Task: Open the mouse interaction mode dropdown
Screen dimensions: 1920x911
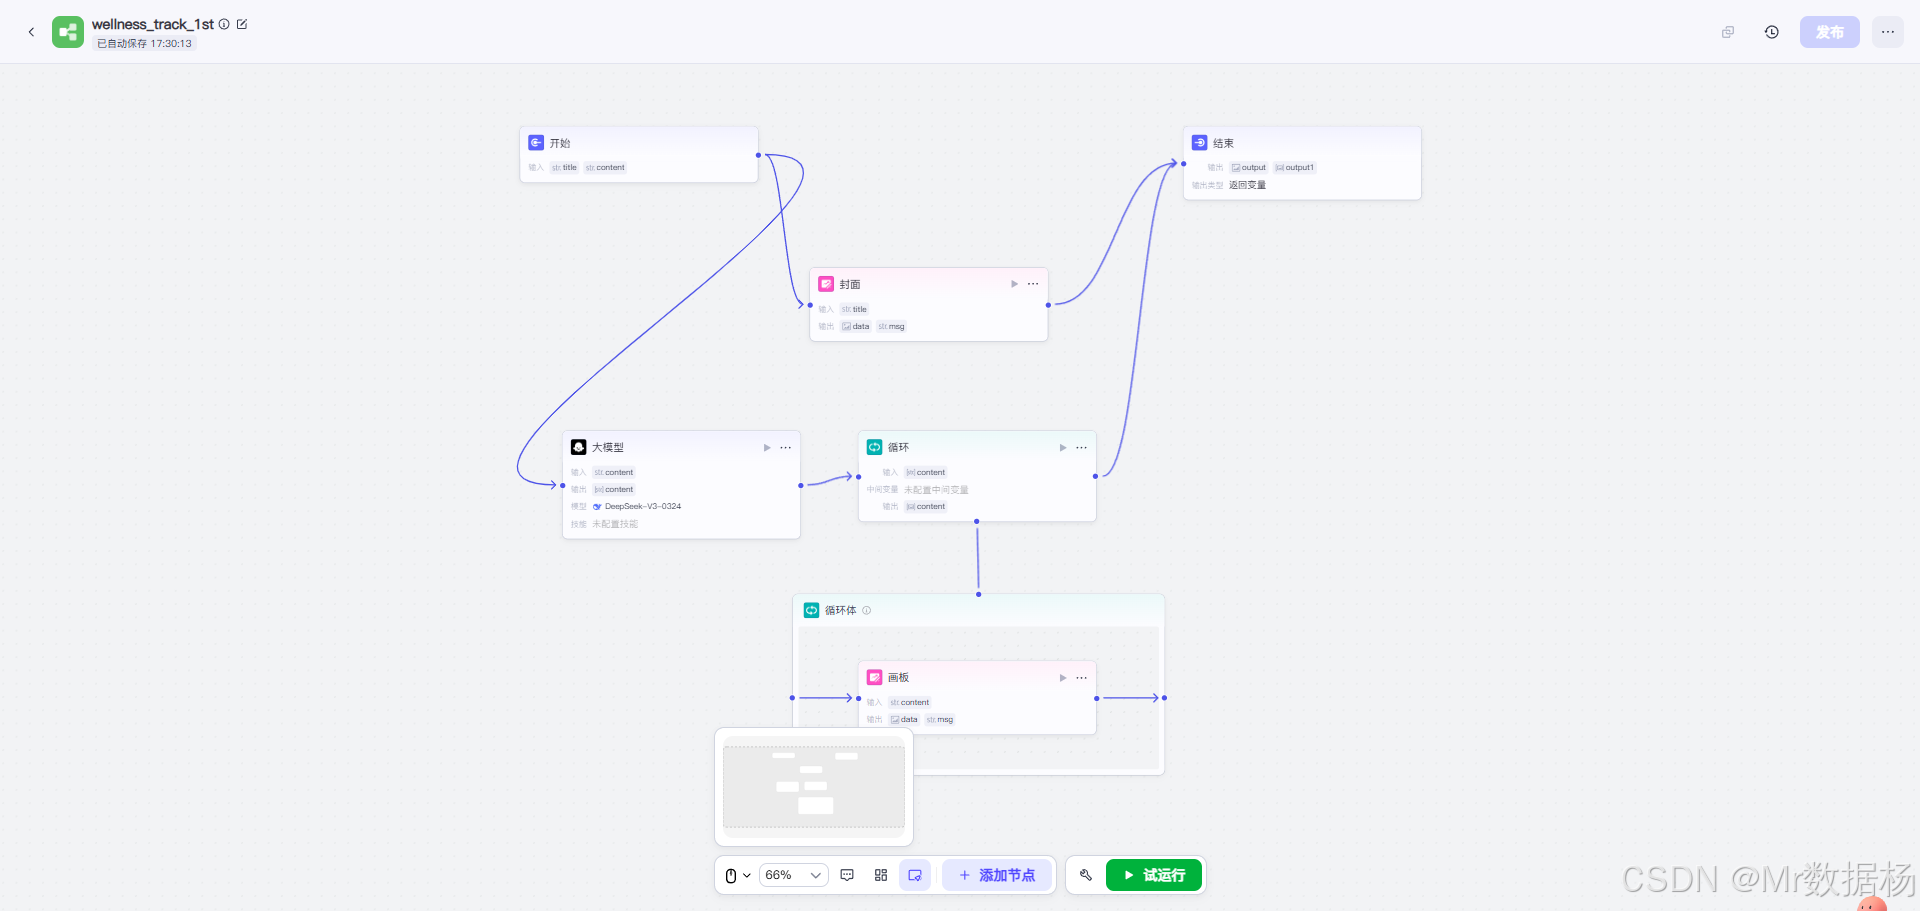Action: coord(738,875)
